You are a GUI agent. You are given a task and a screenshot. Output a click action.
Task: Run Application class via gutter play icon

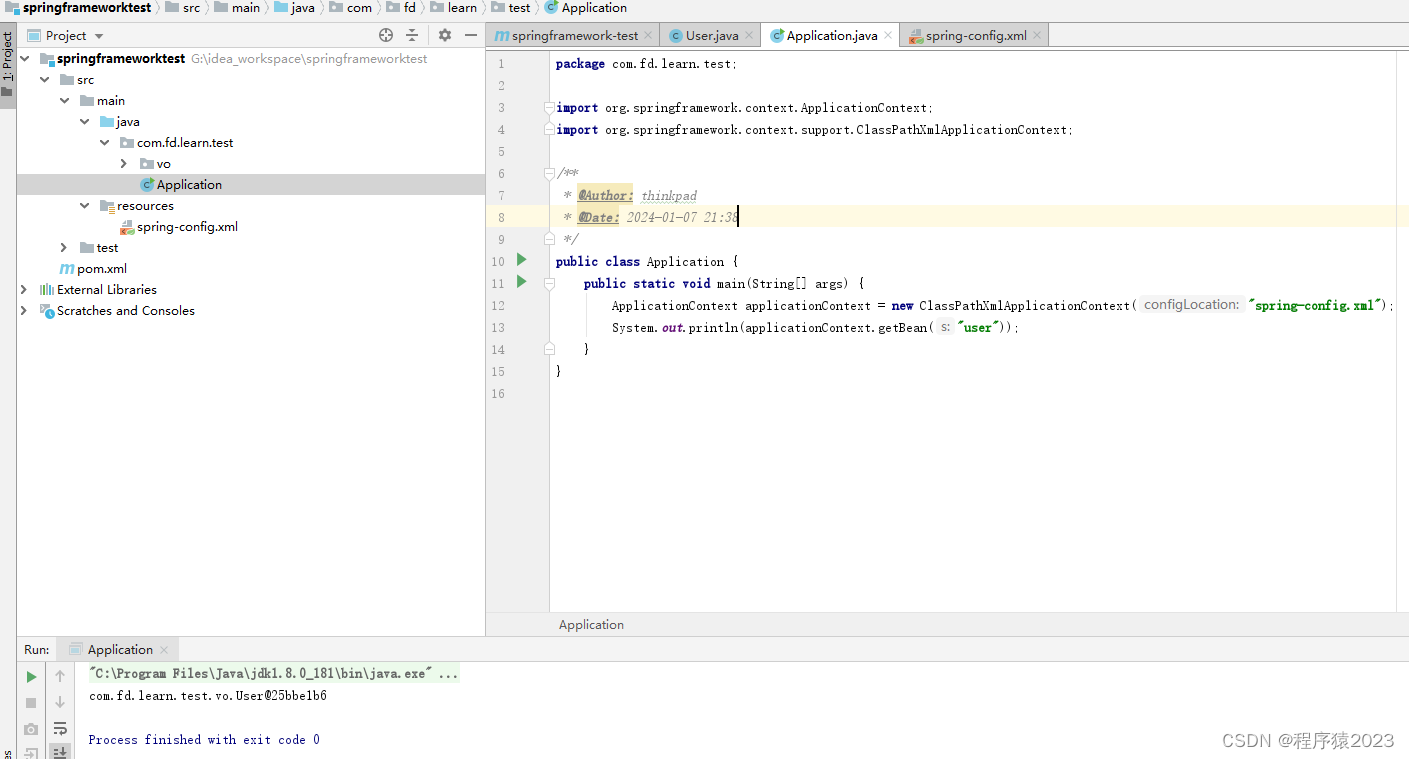point(519,261)
